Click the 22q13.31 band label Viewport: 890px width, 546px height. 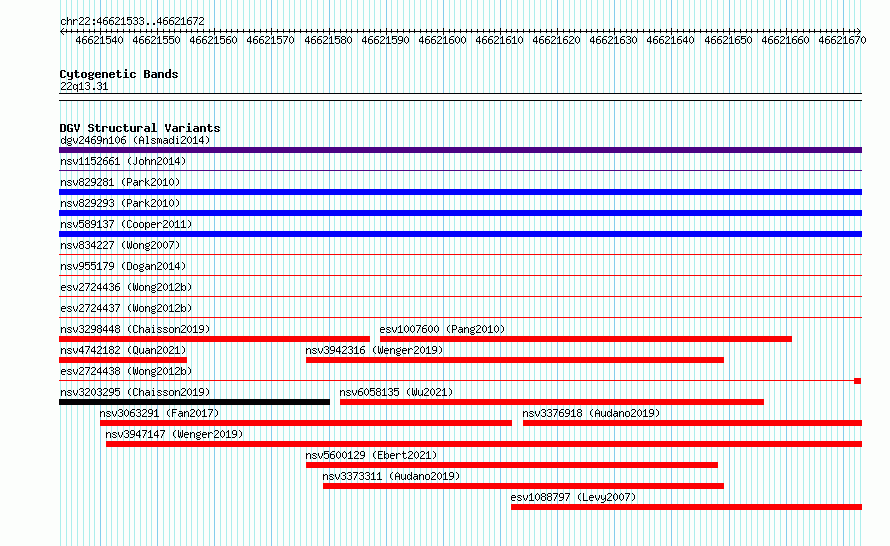(84, 86)
